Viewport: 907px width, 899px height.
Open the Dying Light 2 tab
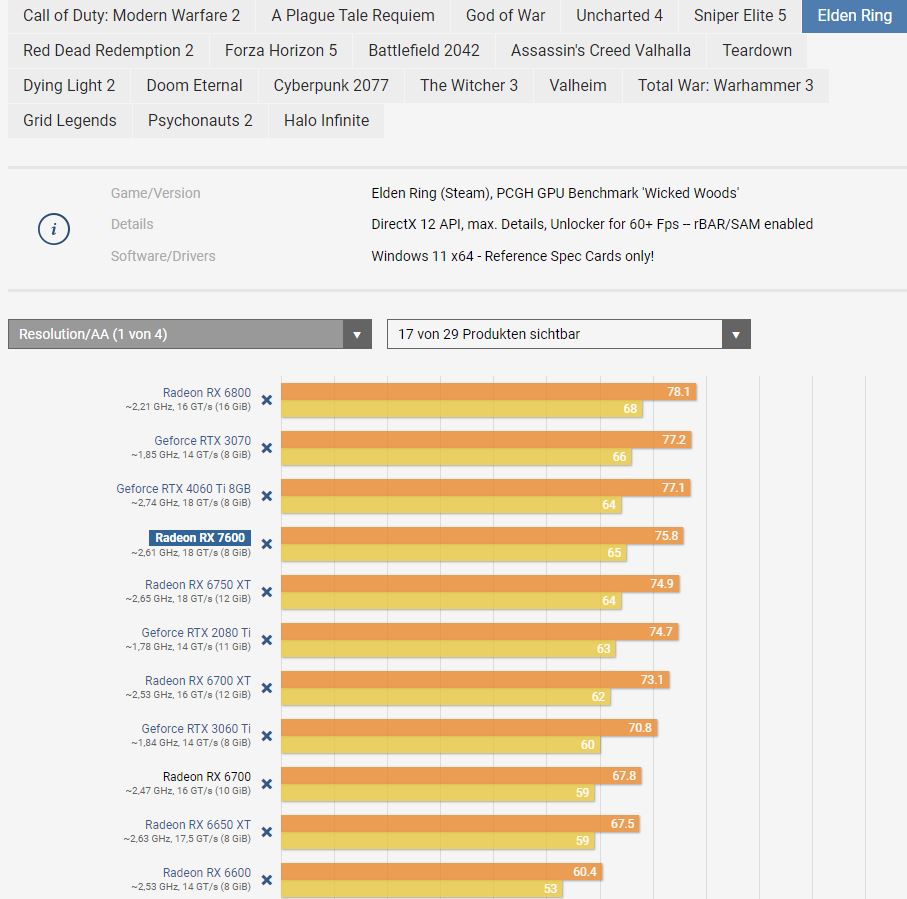point(69,86)
